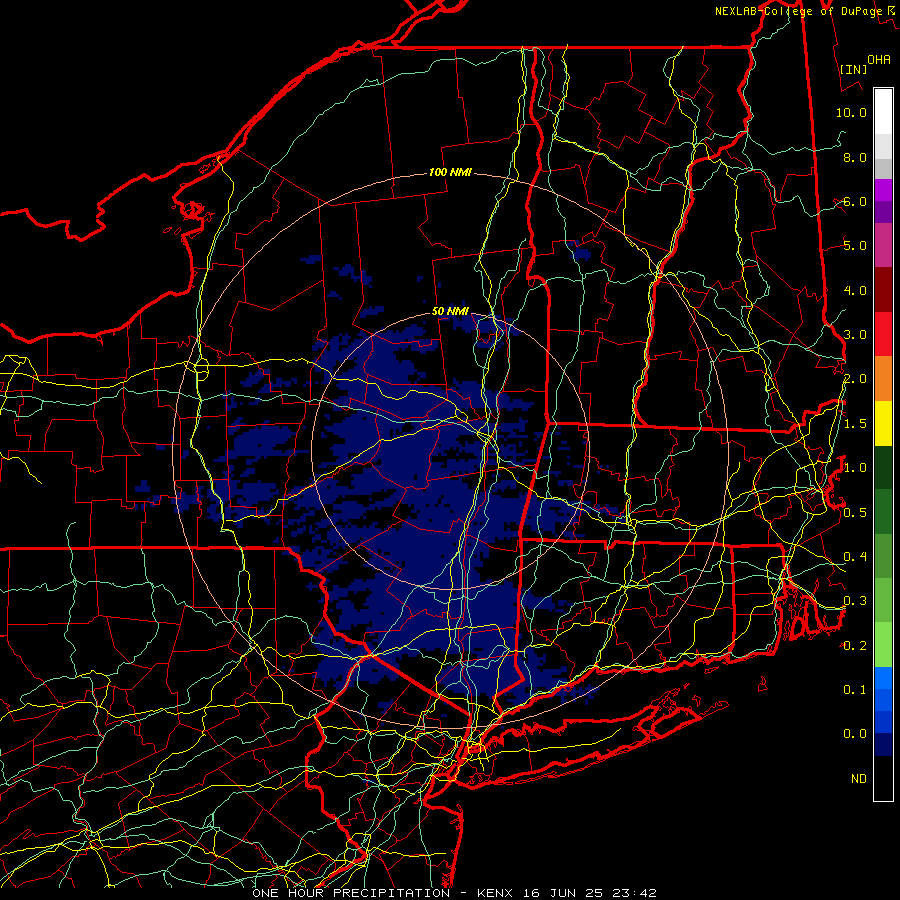Click the [IN] units label

pos(853,69)
